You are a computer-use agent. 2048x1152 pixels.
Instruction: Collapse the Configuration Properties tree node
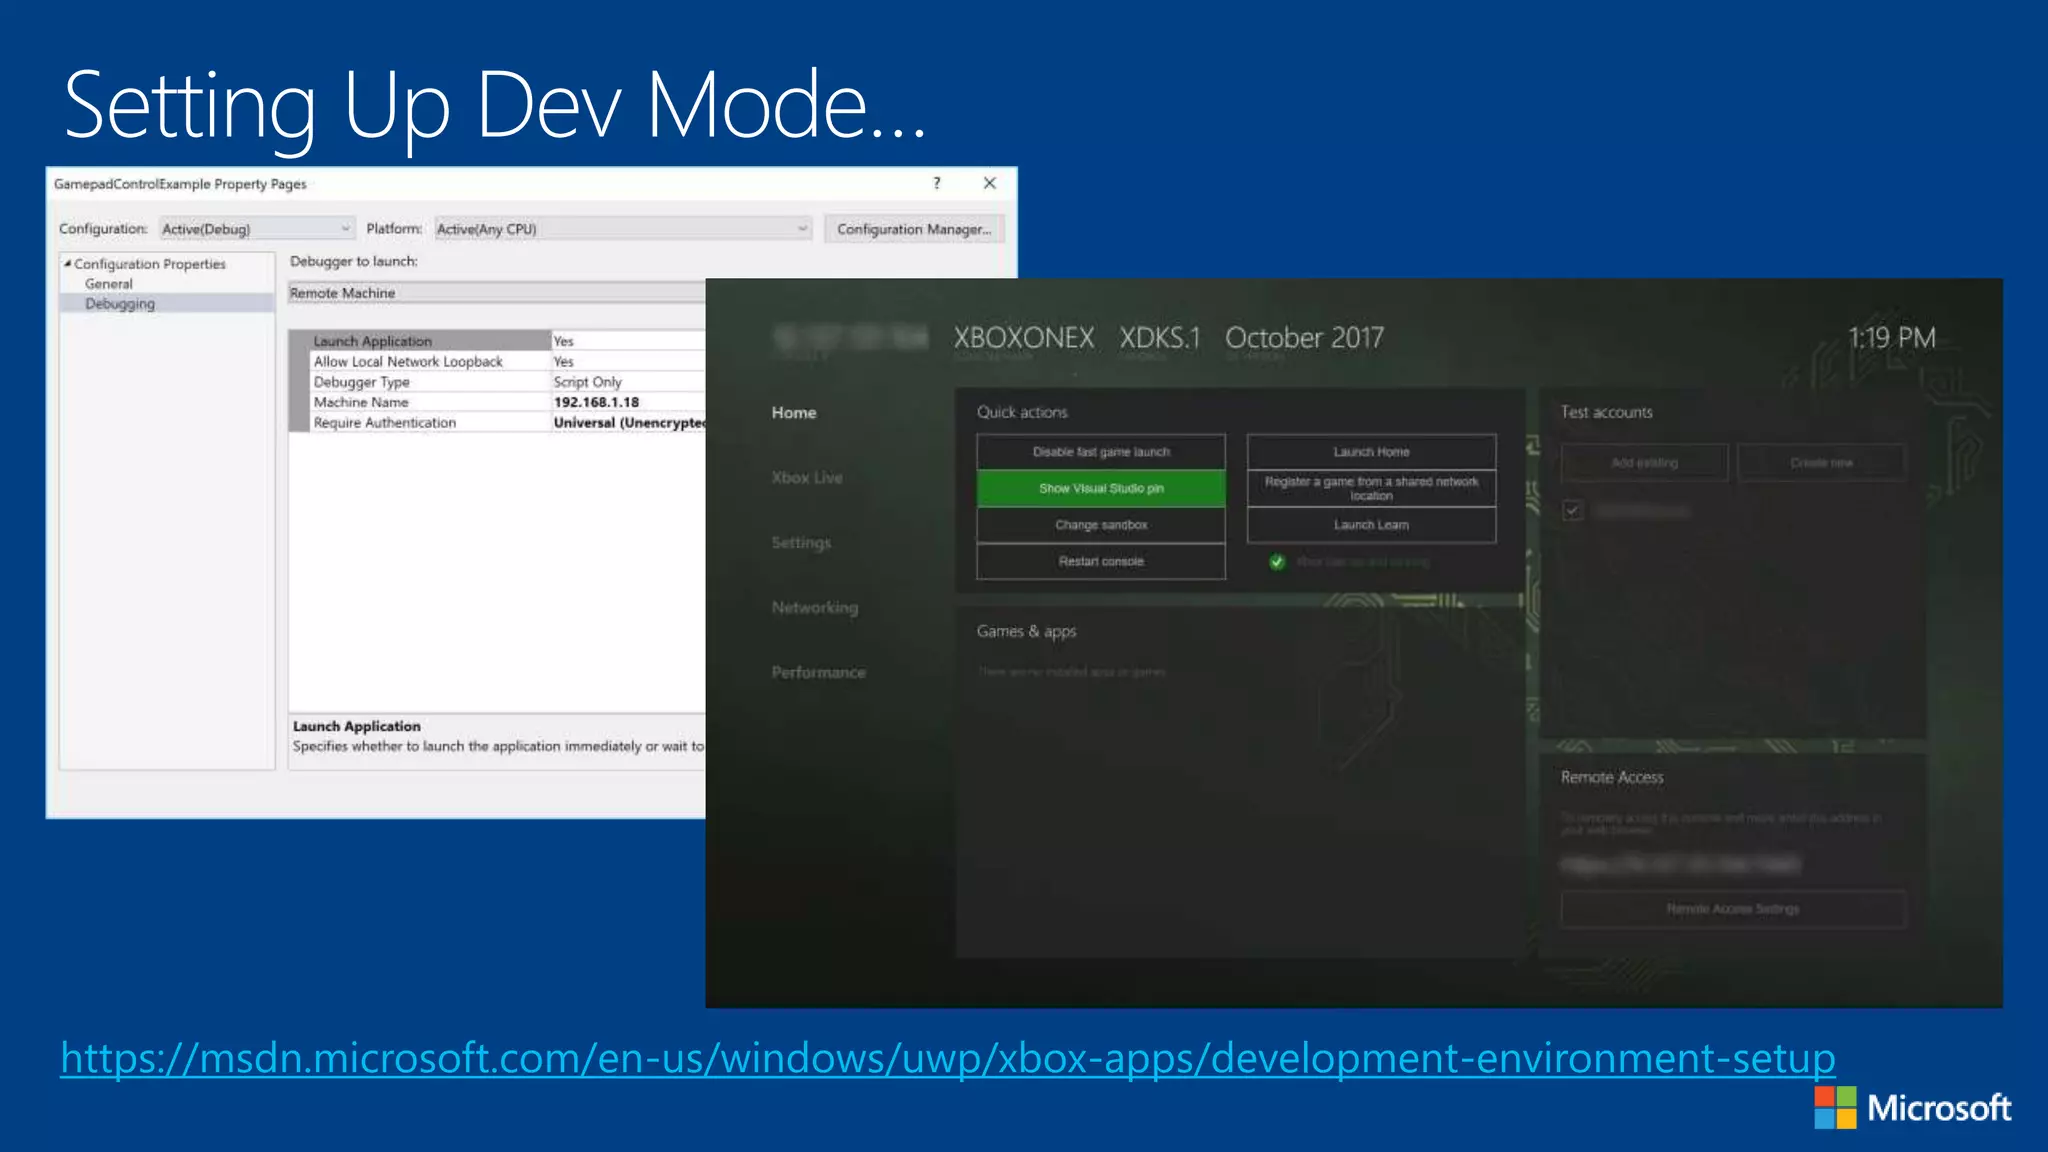pos(67,263)
